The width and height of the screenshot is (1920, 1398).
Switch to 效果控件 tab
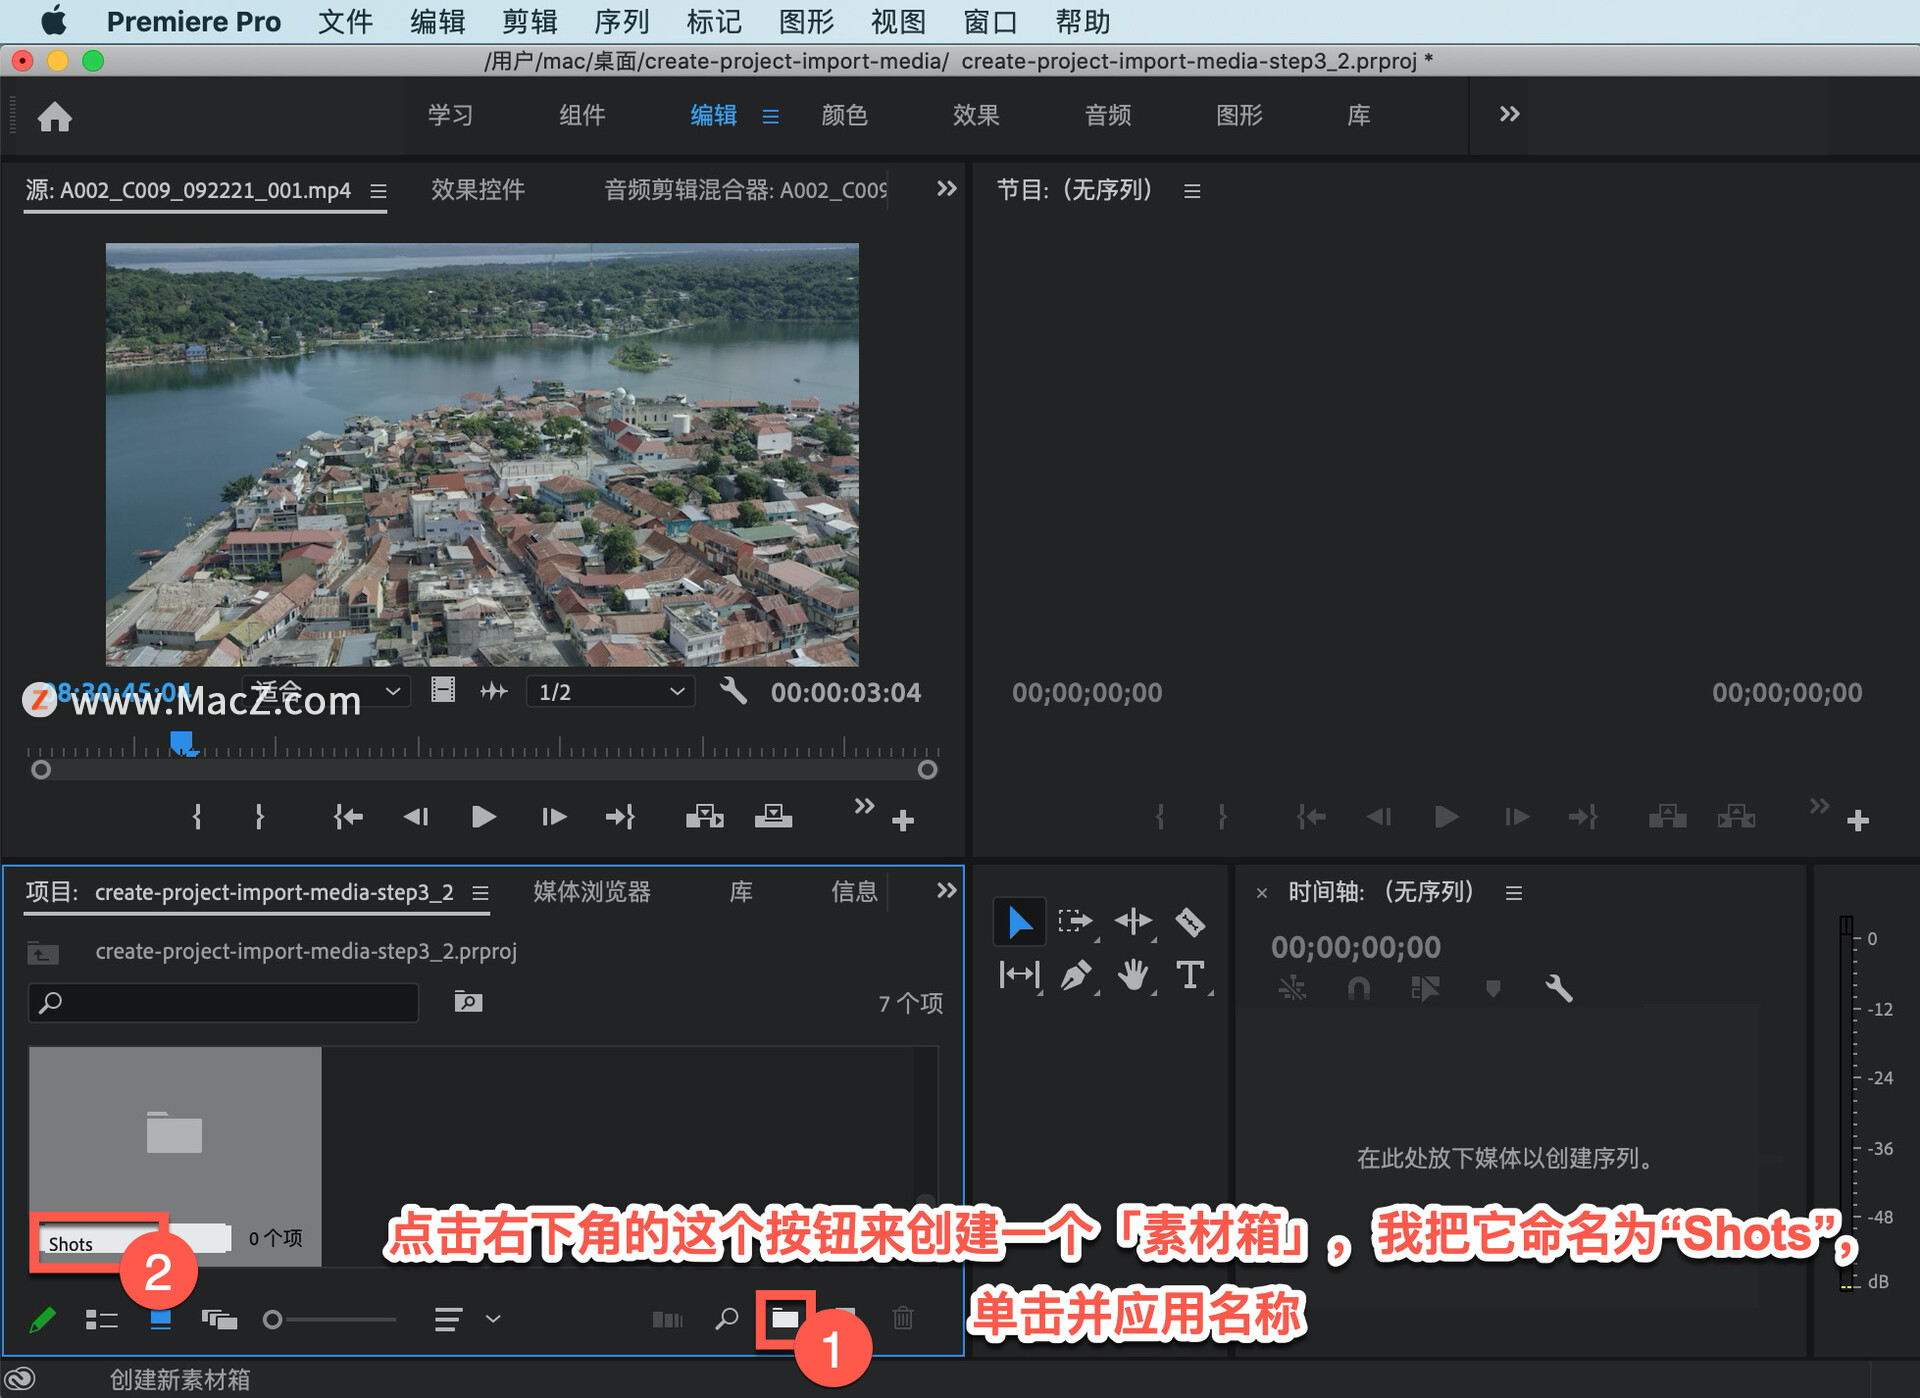point(478,189)
